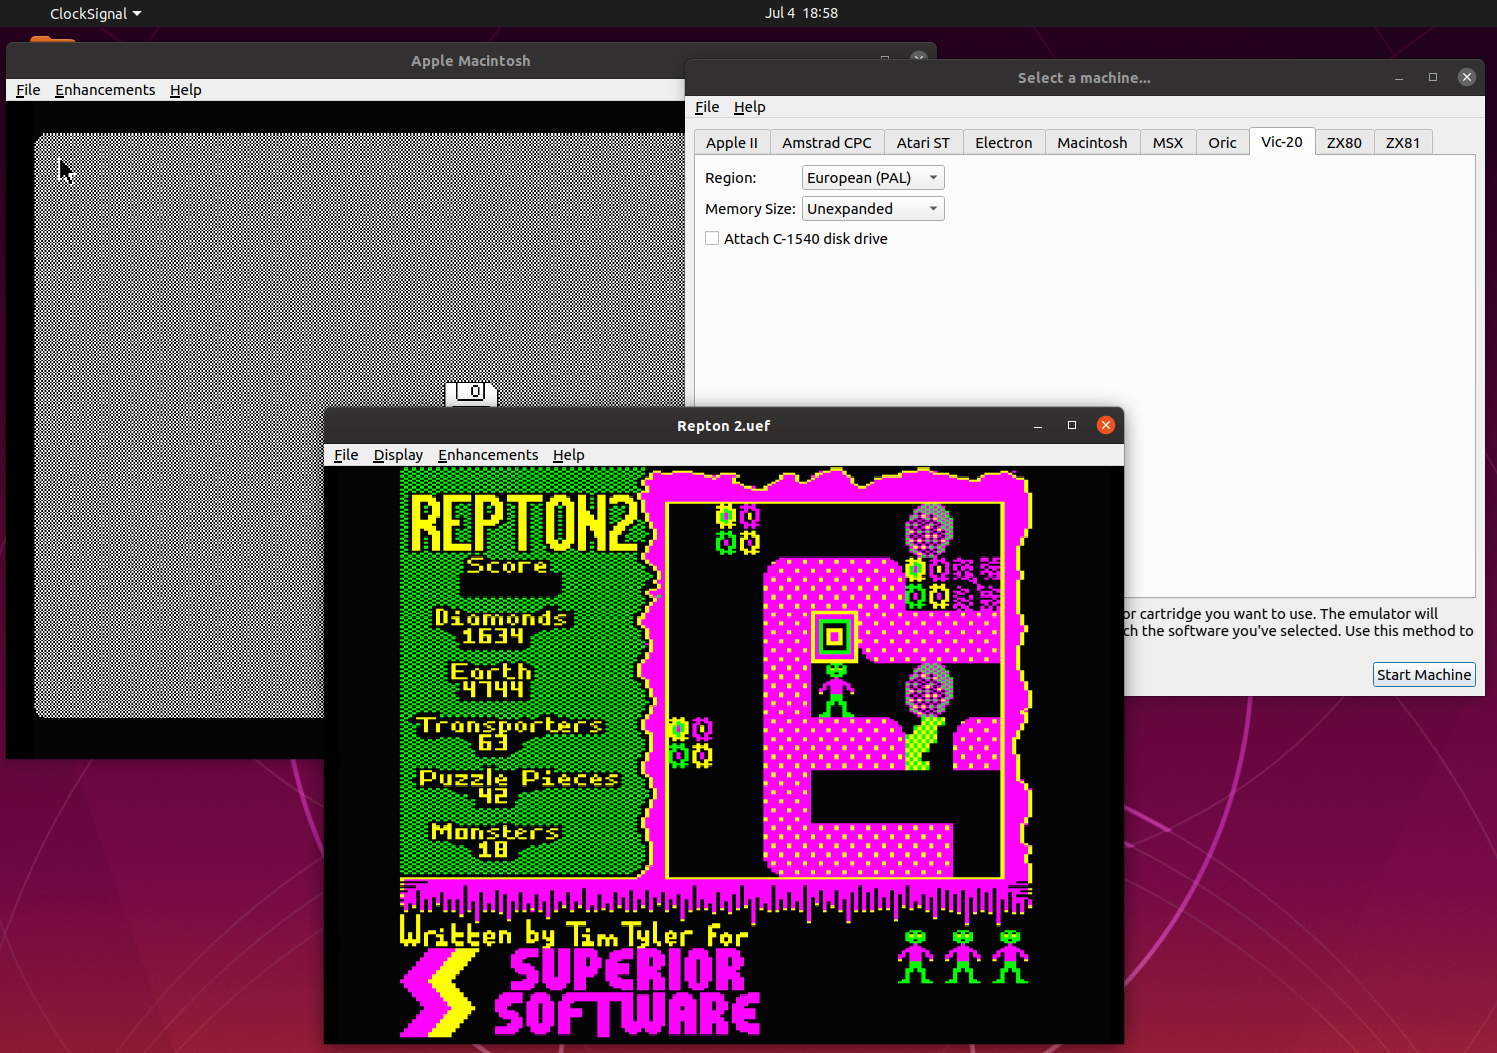Viewport: 1497px width, 1053px height.
Task: Open the Help menu in Select a machine
Action: coord(749,107)
